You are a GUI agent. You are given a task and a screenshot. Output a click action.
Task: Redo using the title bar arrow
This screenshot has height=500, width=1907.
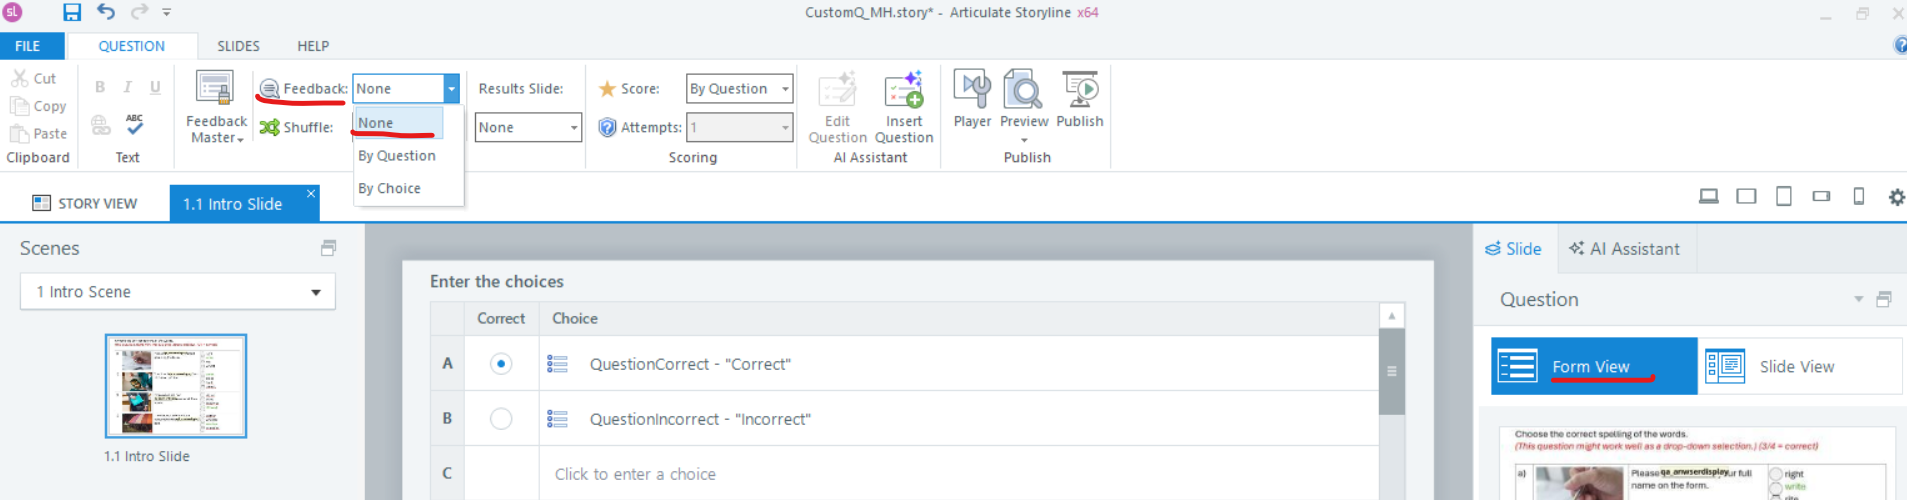139,12
